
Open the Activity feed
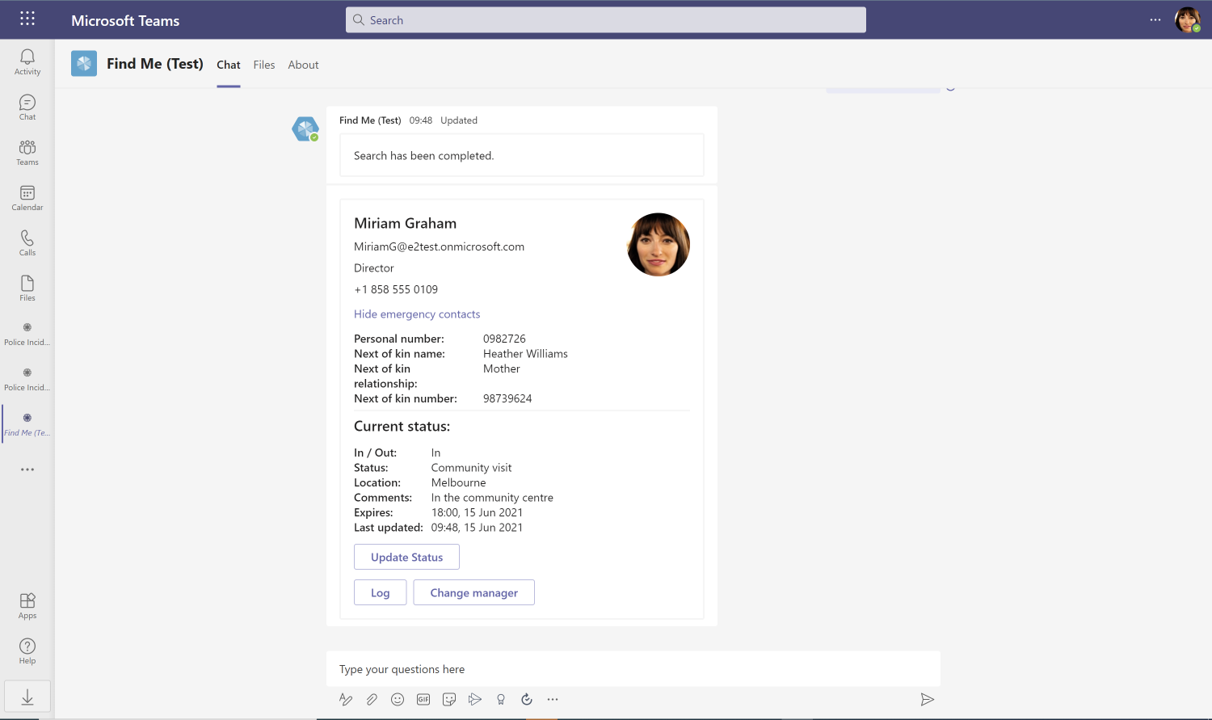[x=27, y=62]
